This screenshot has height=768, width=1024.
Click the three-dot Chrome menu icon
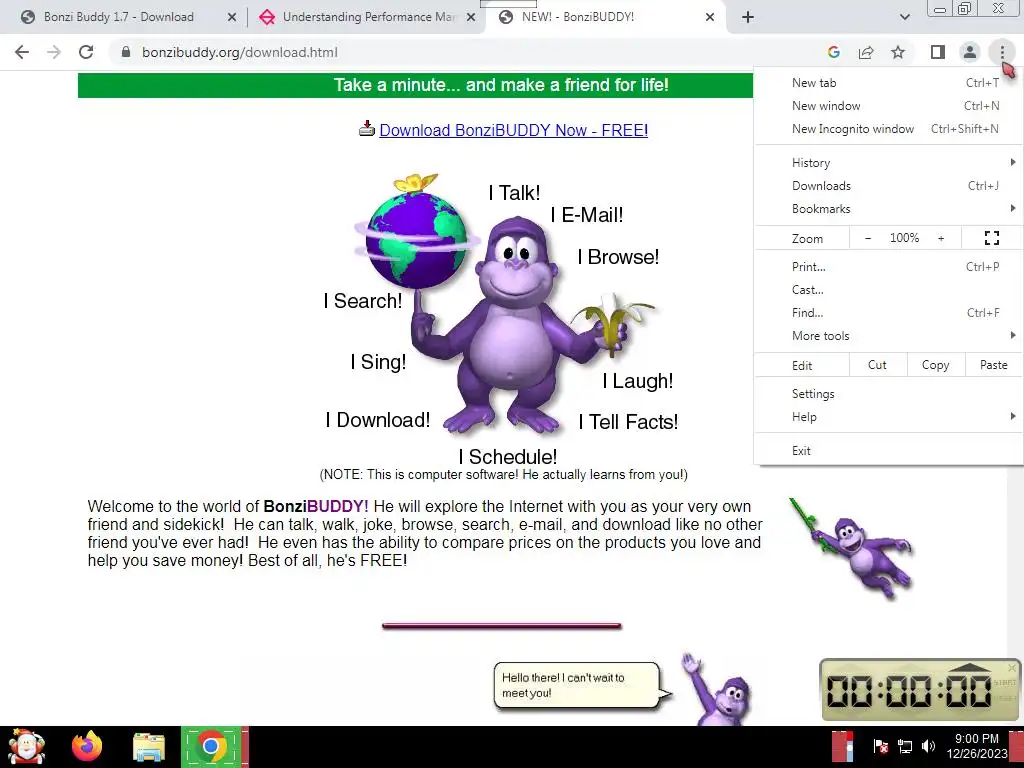coord(1002,52)
